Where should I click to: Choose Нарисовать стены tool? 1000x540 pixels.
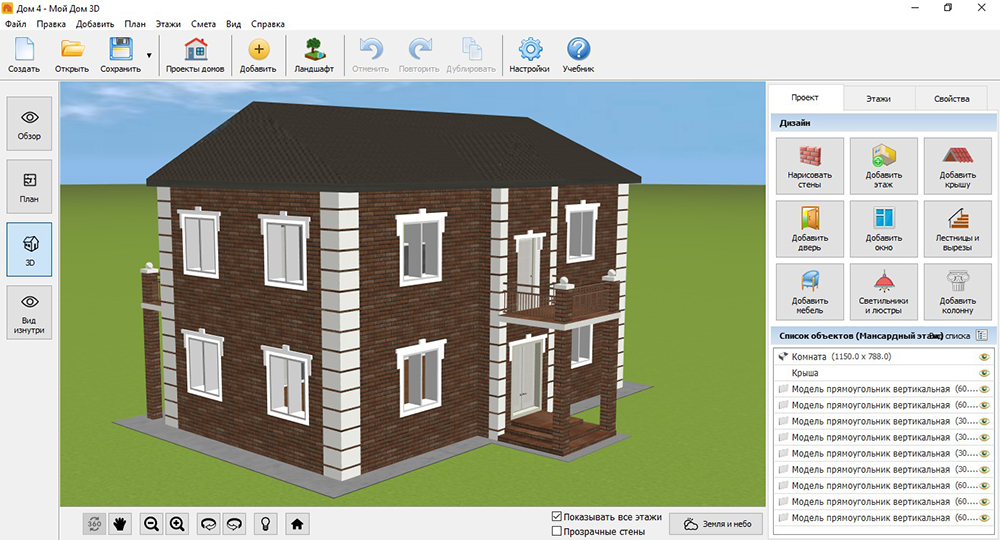pos(810,166)
